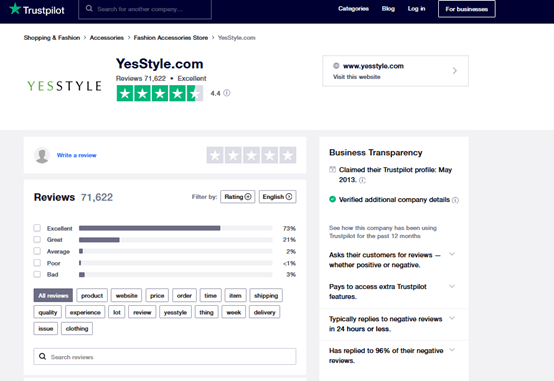This screenshot has width=554, height=381.
Task: Click the globe icon next to www.yesstyle.com
Action: pos(336,66)
